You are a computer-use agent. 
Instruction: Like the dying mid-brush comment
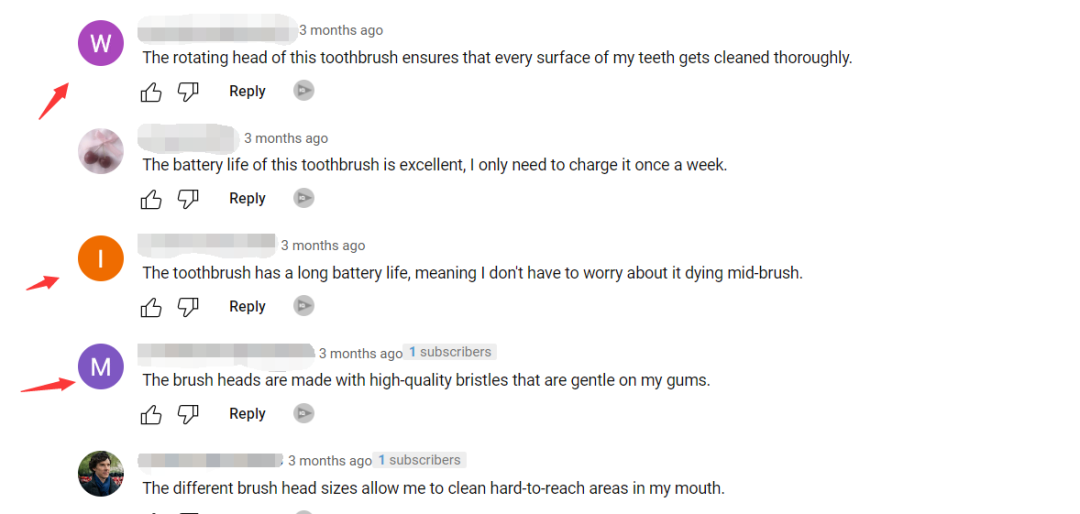(x=151, y=307)
